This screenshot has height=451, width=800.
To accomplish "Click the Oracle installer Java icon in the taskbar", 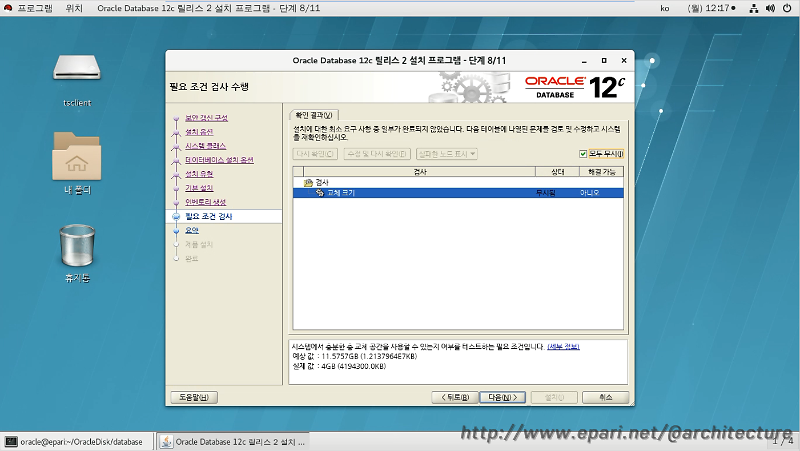I will (166, 442).
